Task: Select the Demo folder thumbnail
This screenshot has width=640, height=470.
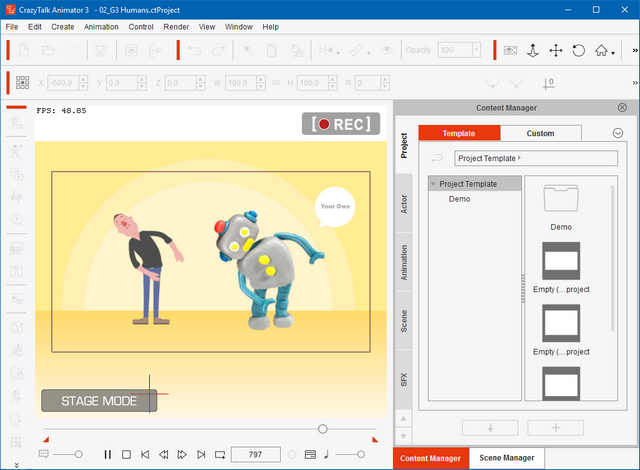Action: (x=561, y=200)
